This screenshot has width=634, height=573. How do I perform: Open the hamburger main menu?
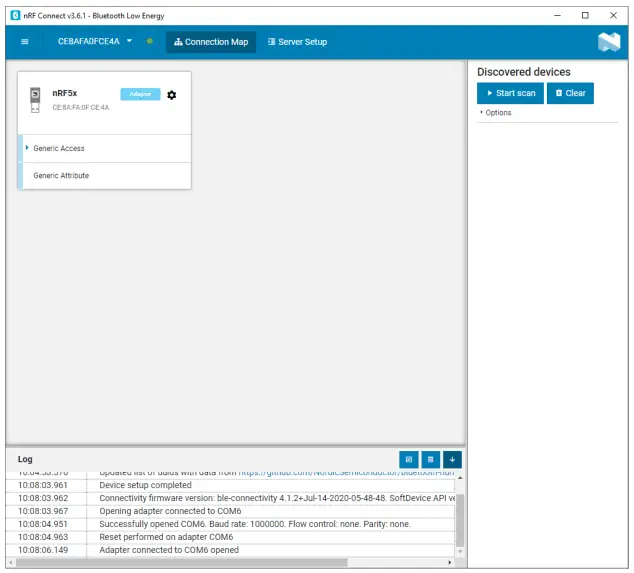25,42
